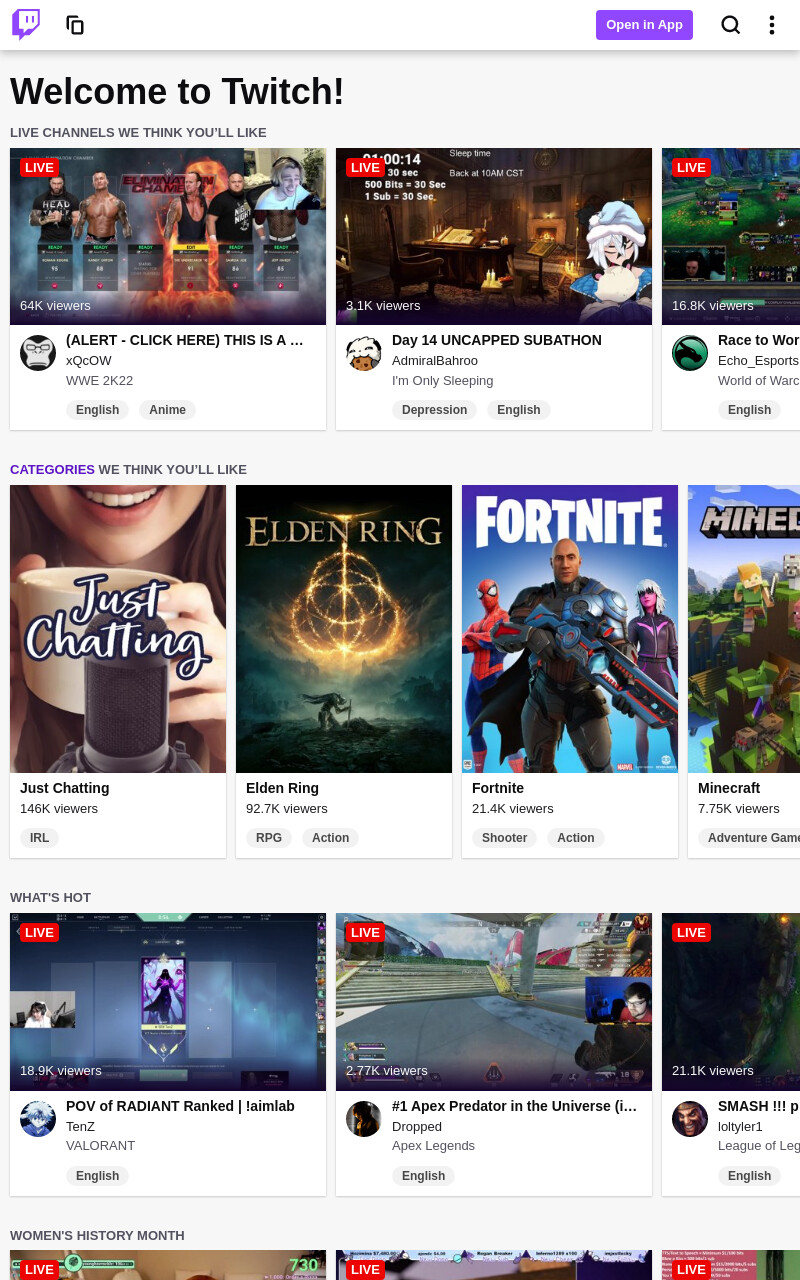This screenshot has width=800, height=1280.
Task: Click the Fortnite category title
Action: click(498, 788)
